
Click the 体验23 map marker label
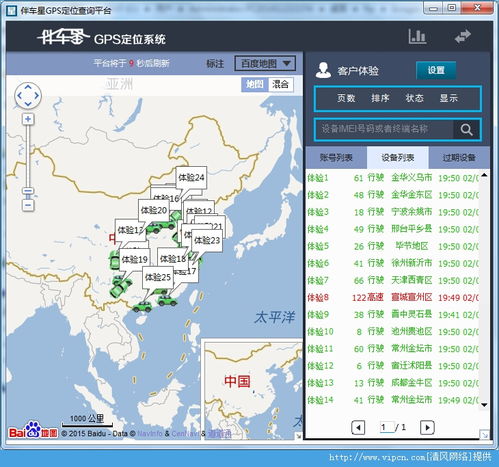[x=207, y=240]
